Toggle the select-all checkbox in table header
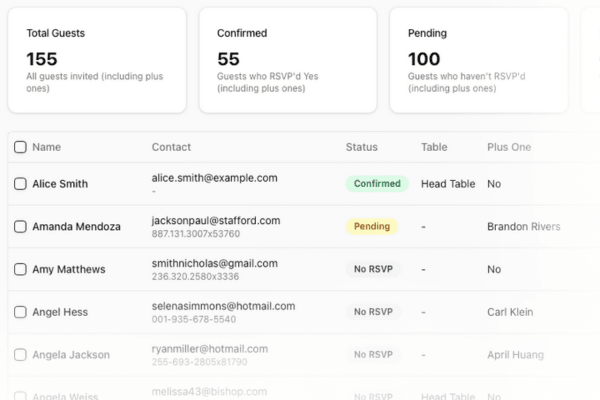The height and width of the screenshot is (400, 600). 20,147
